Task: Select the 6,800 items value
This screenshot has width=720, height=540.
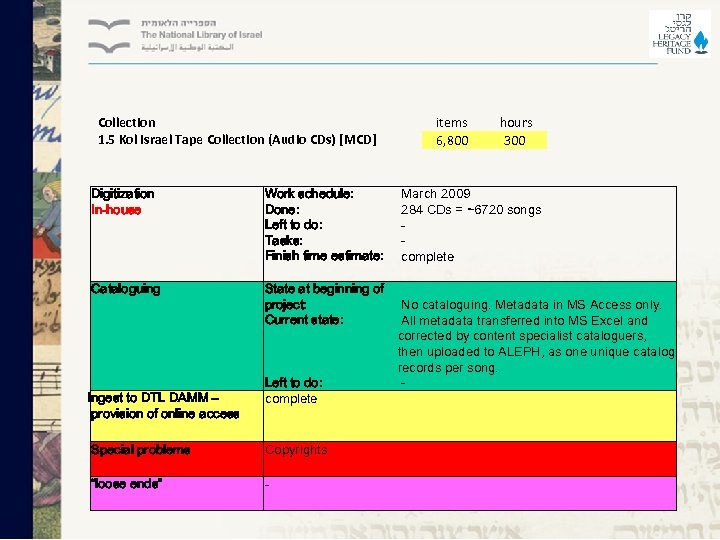Action: coord(452,141)
